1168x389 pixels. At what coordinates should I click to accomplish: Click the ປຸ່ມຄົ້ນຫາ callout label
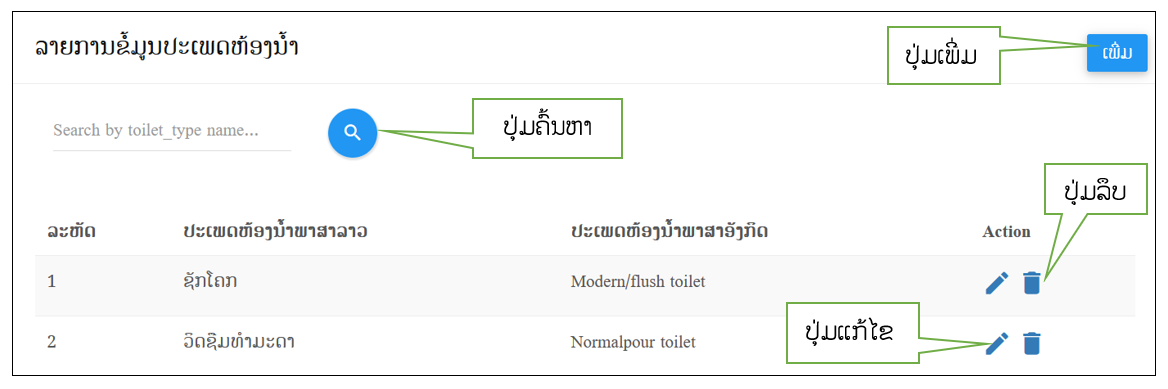(548, 128)
